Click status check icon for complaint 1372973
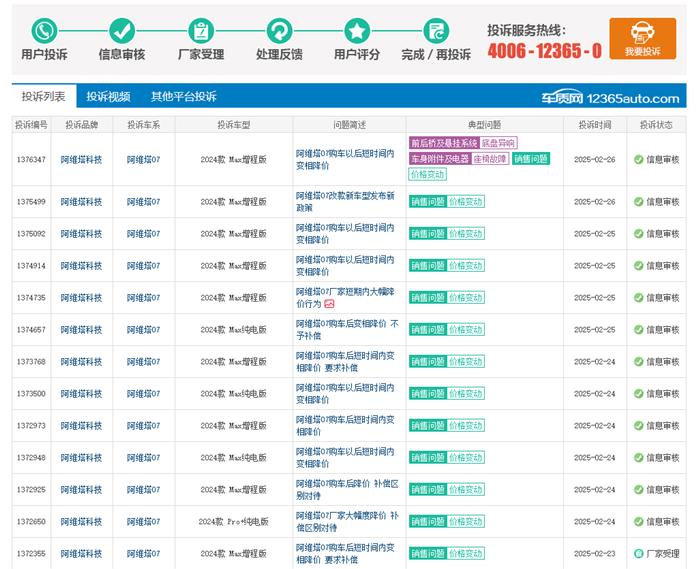 point(638,426)
